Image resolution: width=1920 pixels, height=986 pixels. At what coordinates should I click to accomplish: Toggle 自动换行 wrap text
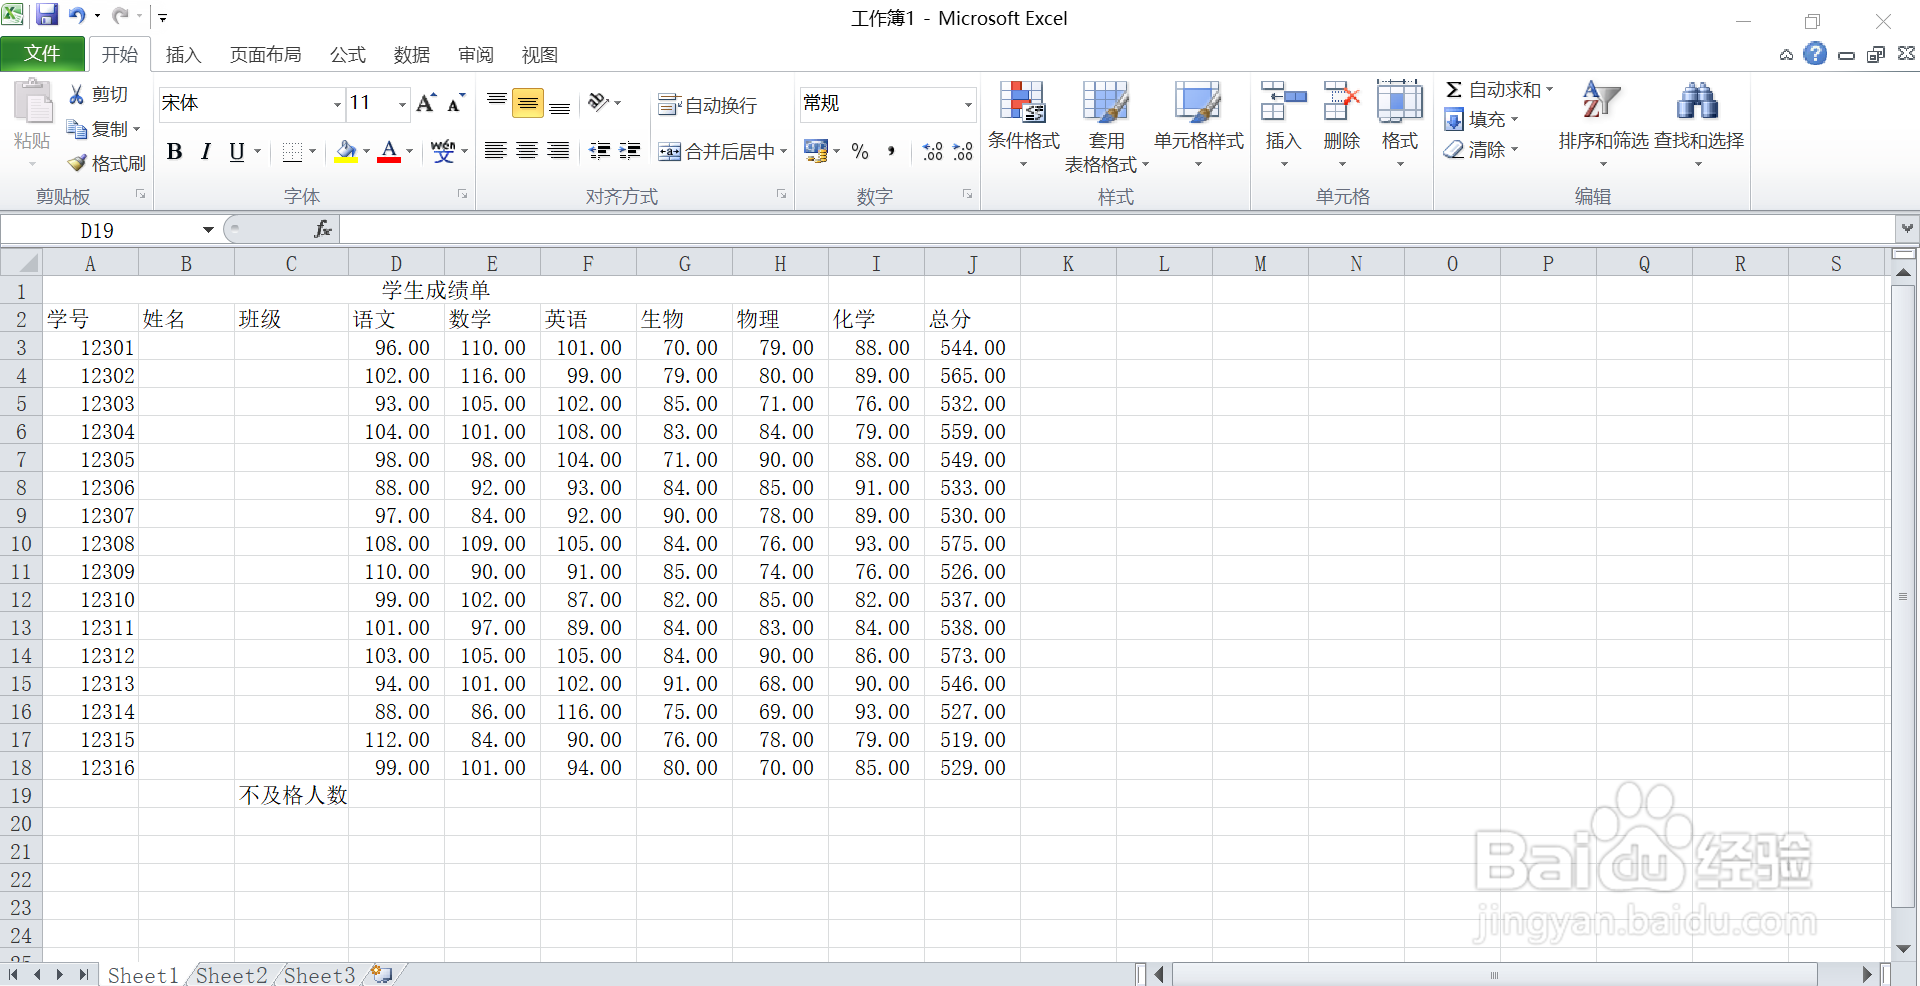(707, 105)
